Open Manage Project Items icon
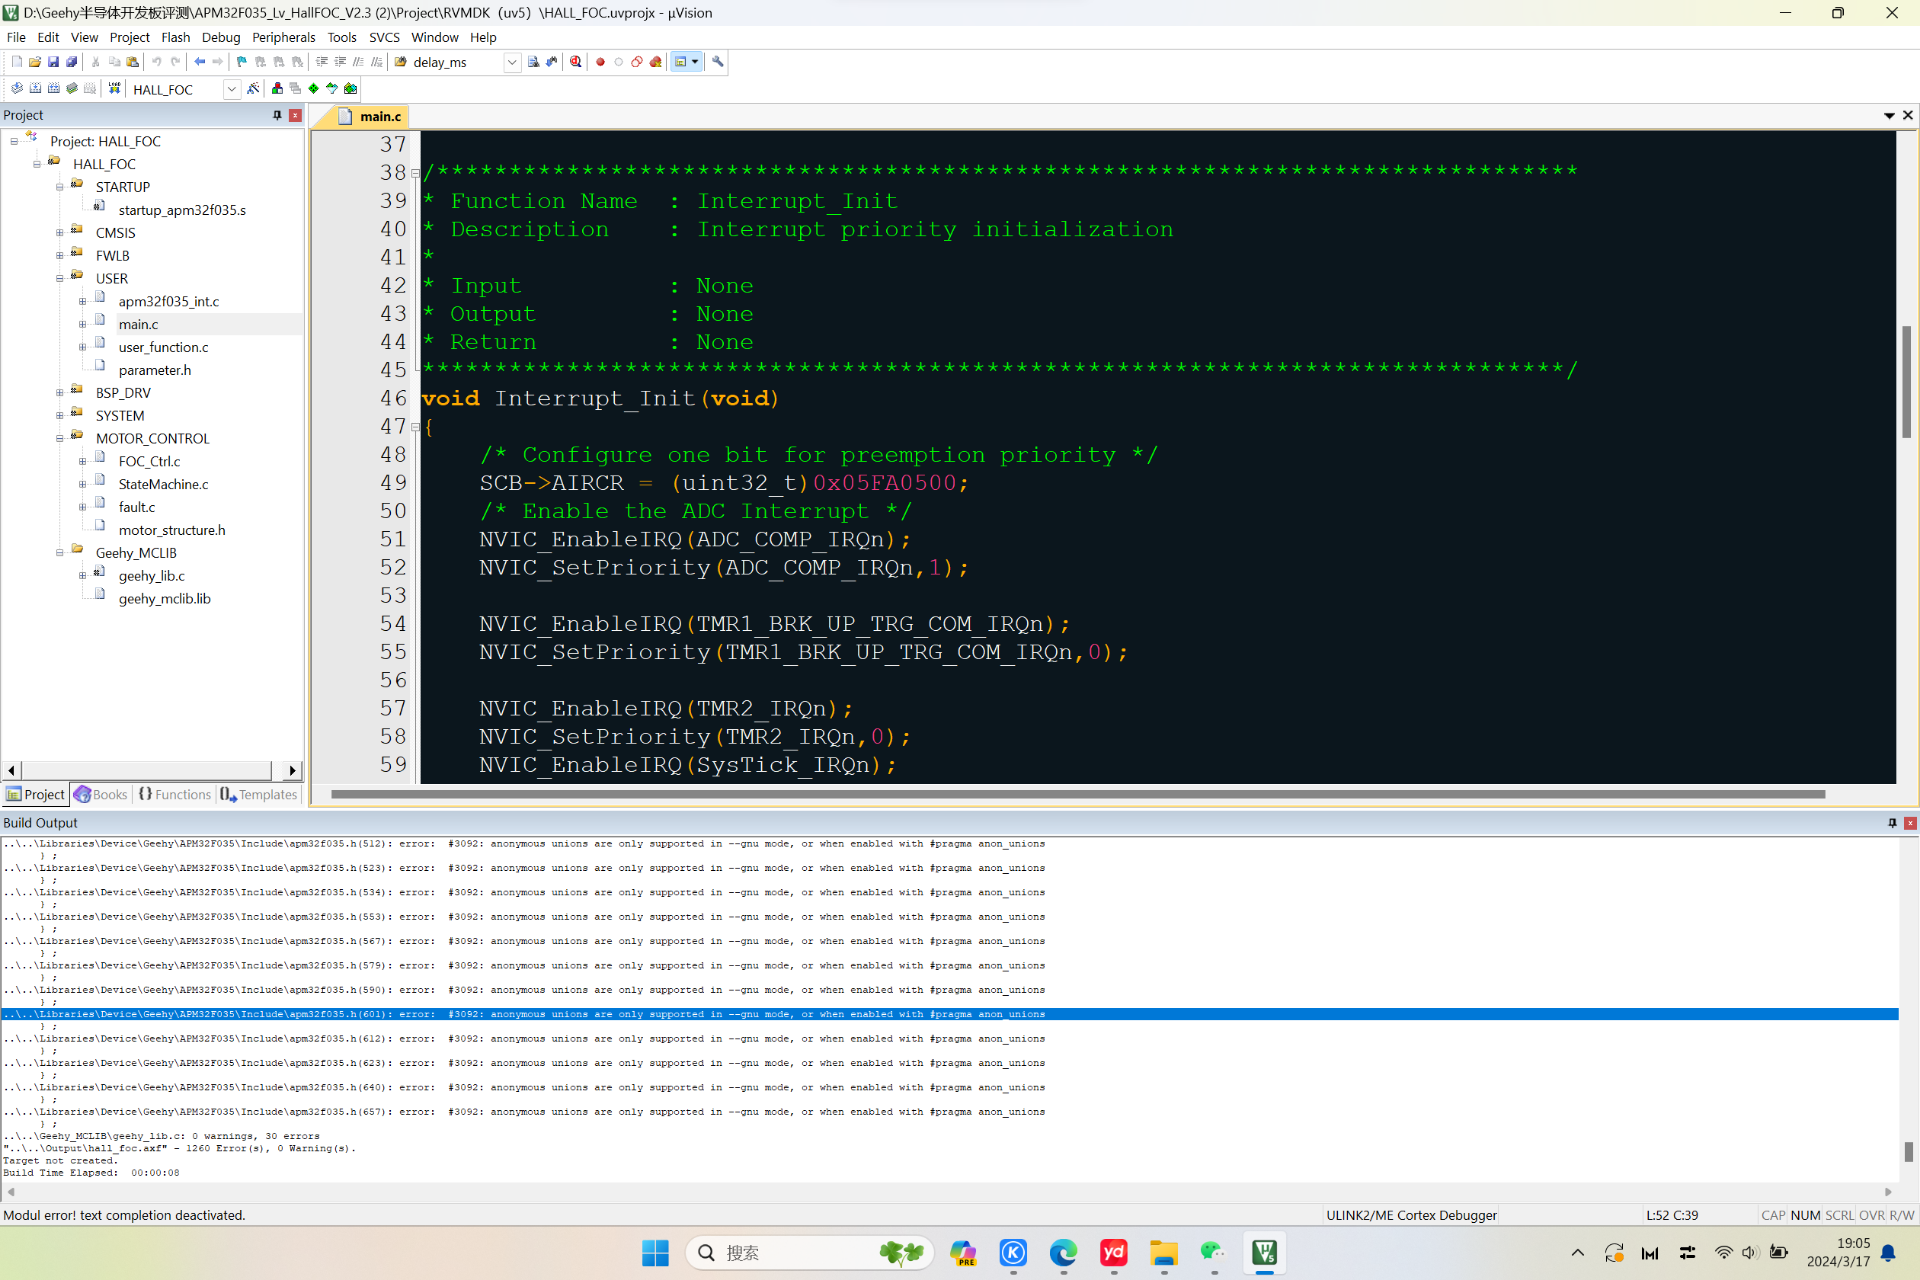Viewport: 1920px width, 1280px height. (x=277, y=89)
